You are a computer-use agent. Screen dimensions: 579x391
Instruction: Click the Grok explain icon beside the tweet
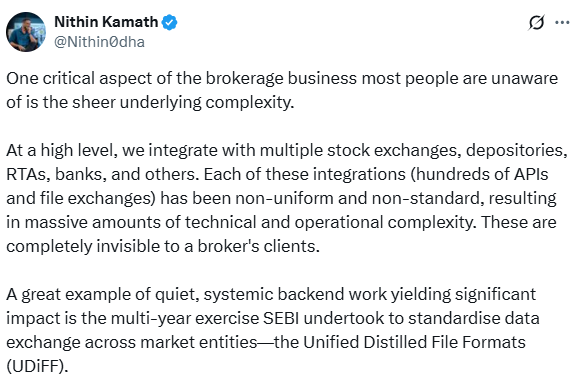[536, 23]
